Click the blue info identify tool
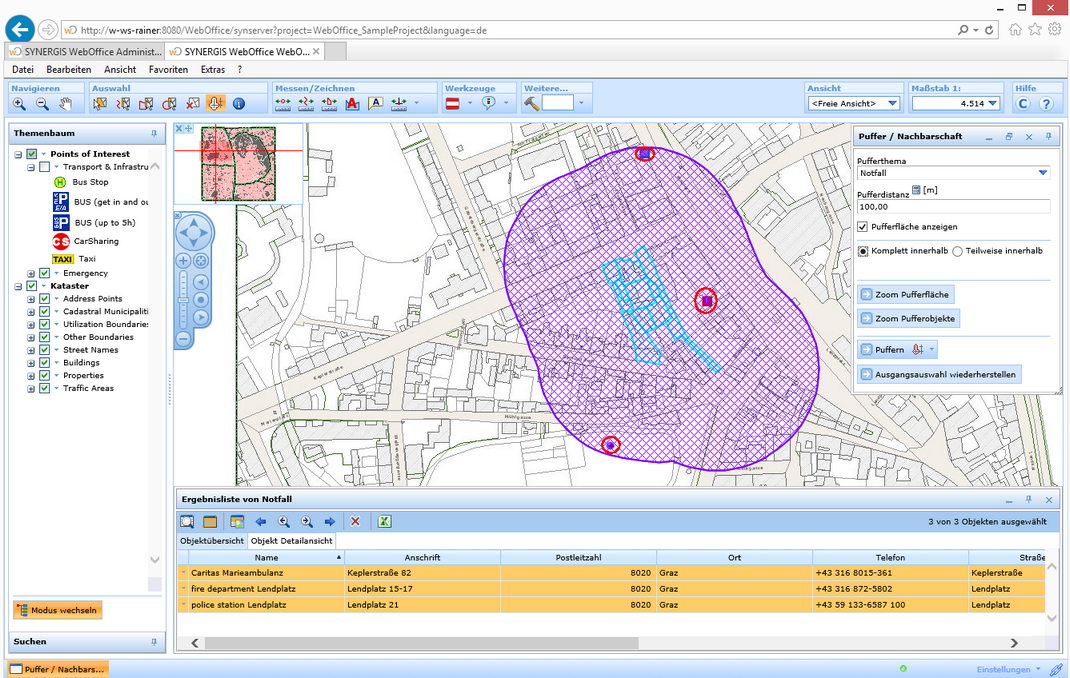The height and width of the screenshot is (678, 1070). tap(239, 104)
